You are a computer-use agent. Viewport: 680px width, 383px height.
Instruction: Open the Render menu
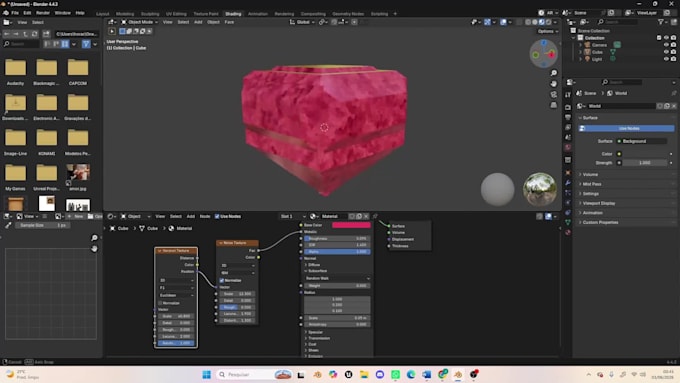[x=42, y=13]
